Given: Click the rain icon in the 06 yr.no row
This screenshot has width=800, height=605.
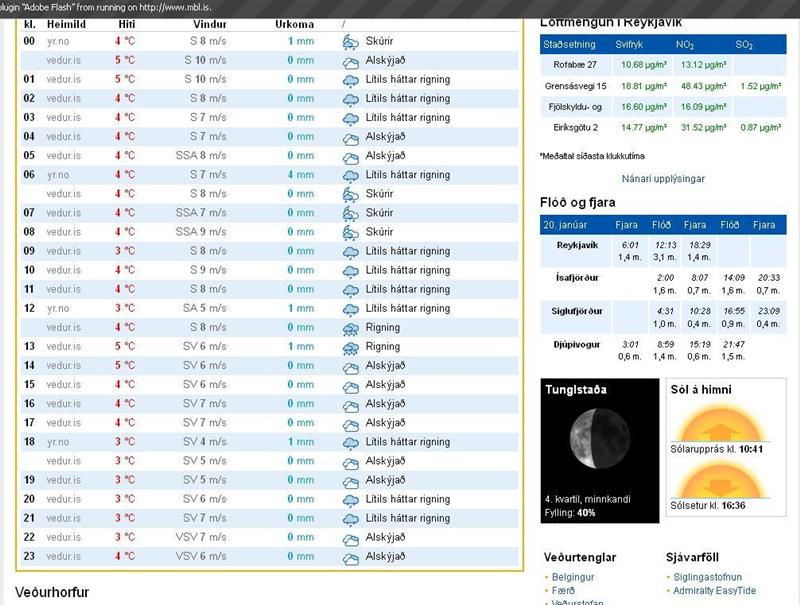Looking at the screenshot, I should click(x=351, y=176).
